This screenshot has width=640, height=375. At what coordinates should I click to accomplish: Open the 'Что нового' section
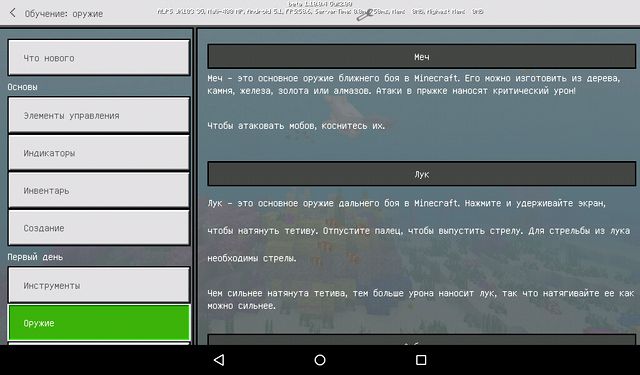click(x=99, y=58)
